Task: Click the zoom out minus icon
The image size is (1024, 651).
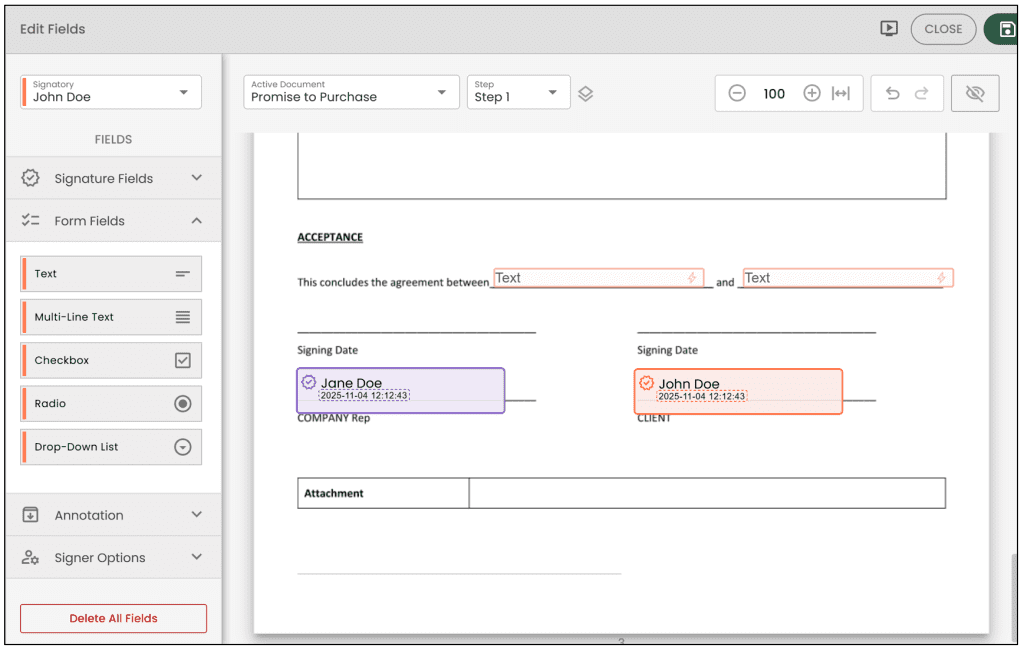Action: 737,93
